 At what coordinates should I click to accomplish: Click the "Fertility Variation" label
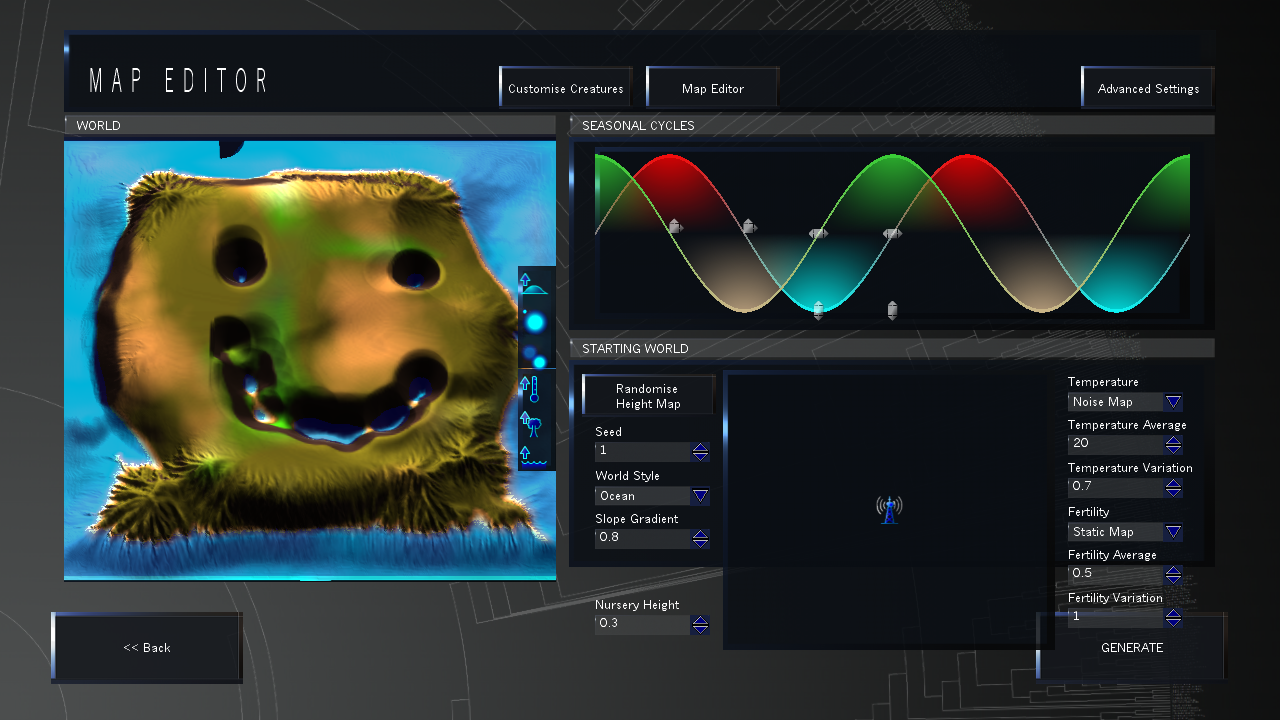tap(1115, 598)
